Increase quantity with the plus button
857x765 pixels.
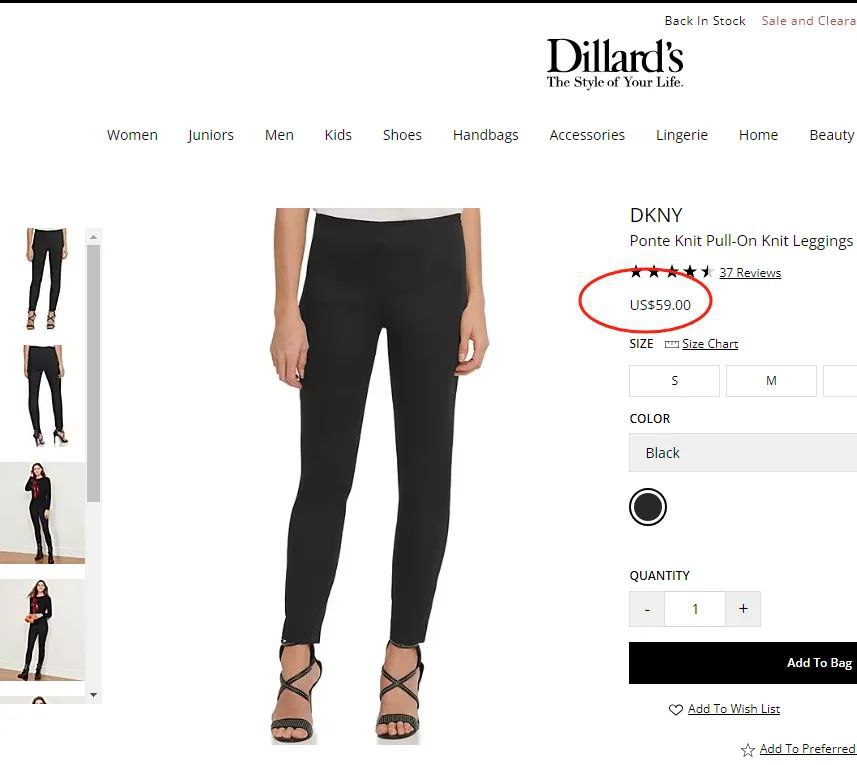pyautogui.click(x=743, y=609)
